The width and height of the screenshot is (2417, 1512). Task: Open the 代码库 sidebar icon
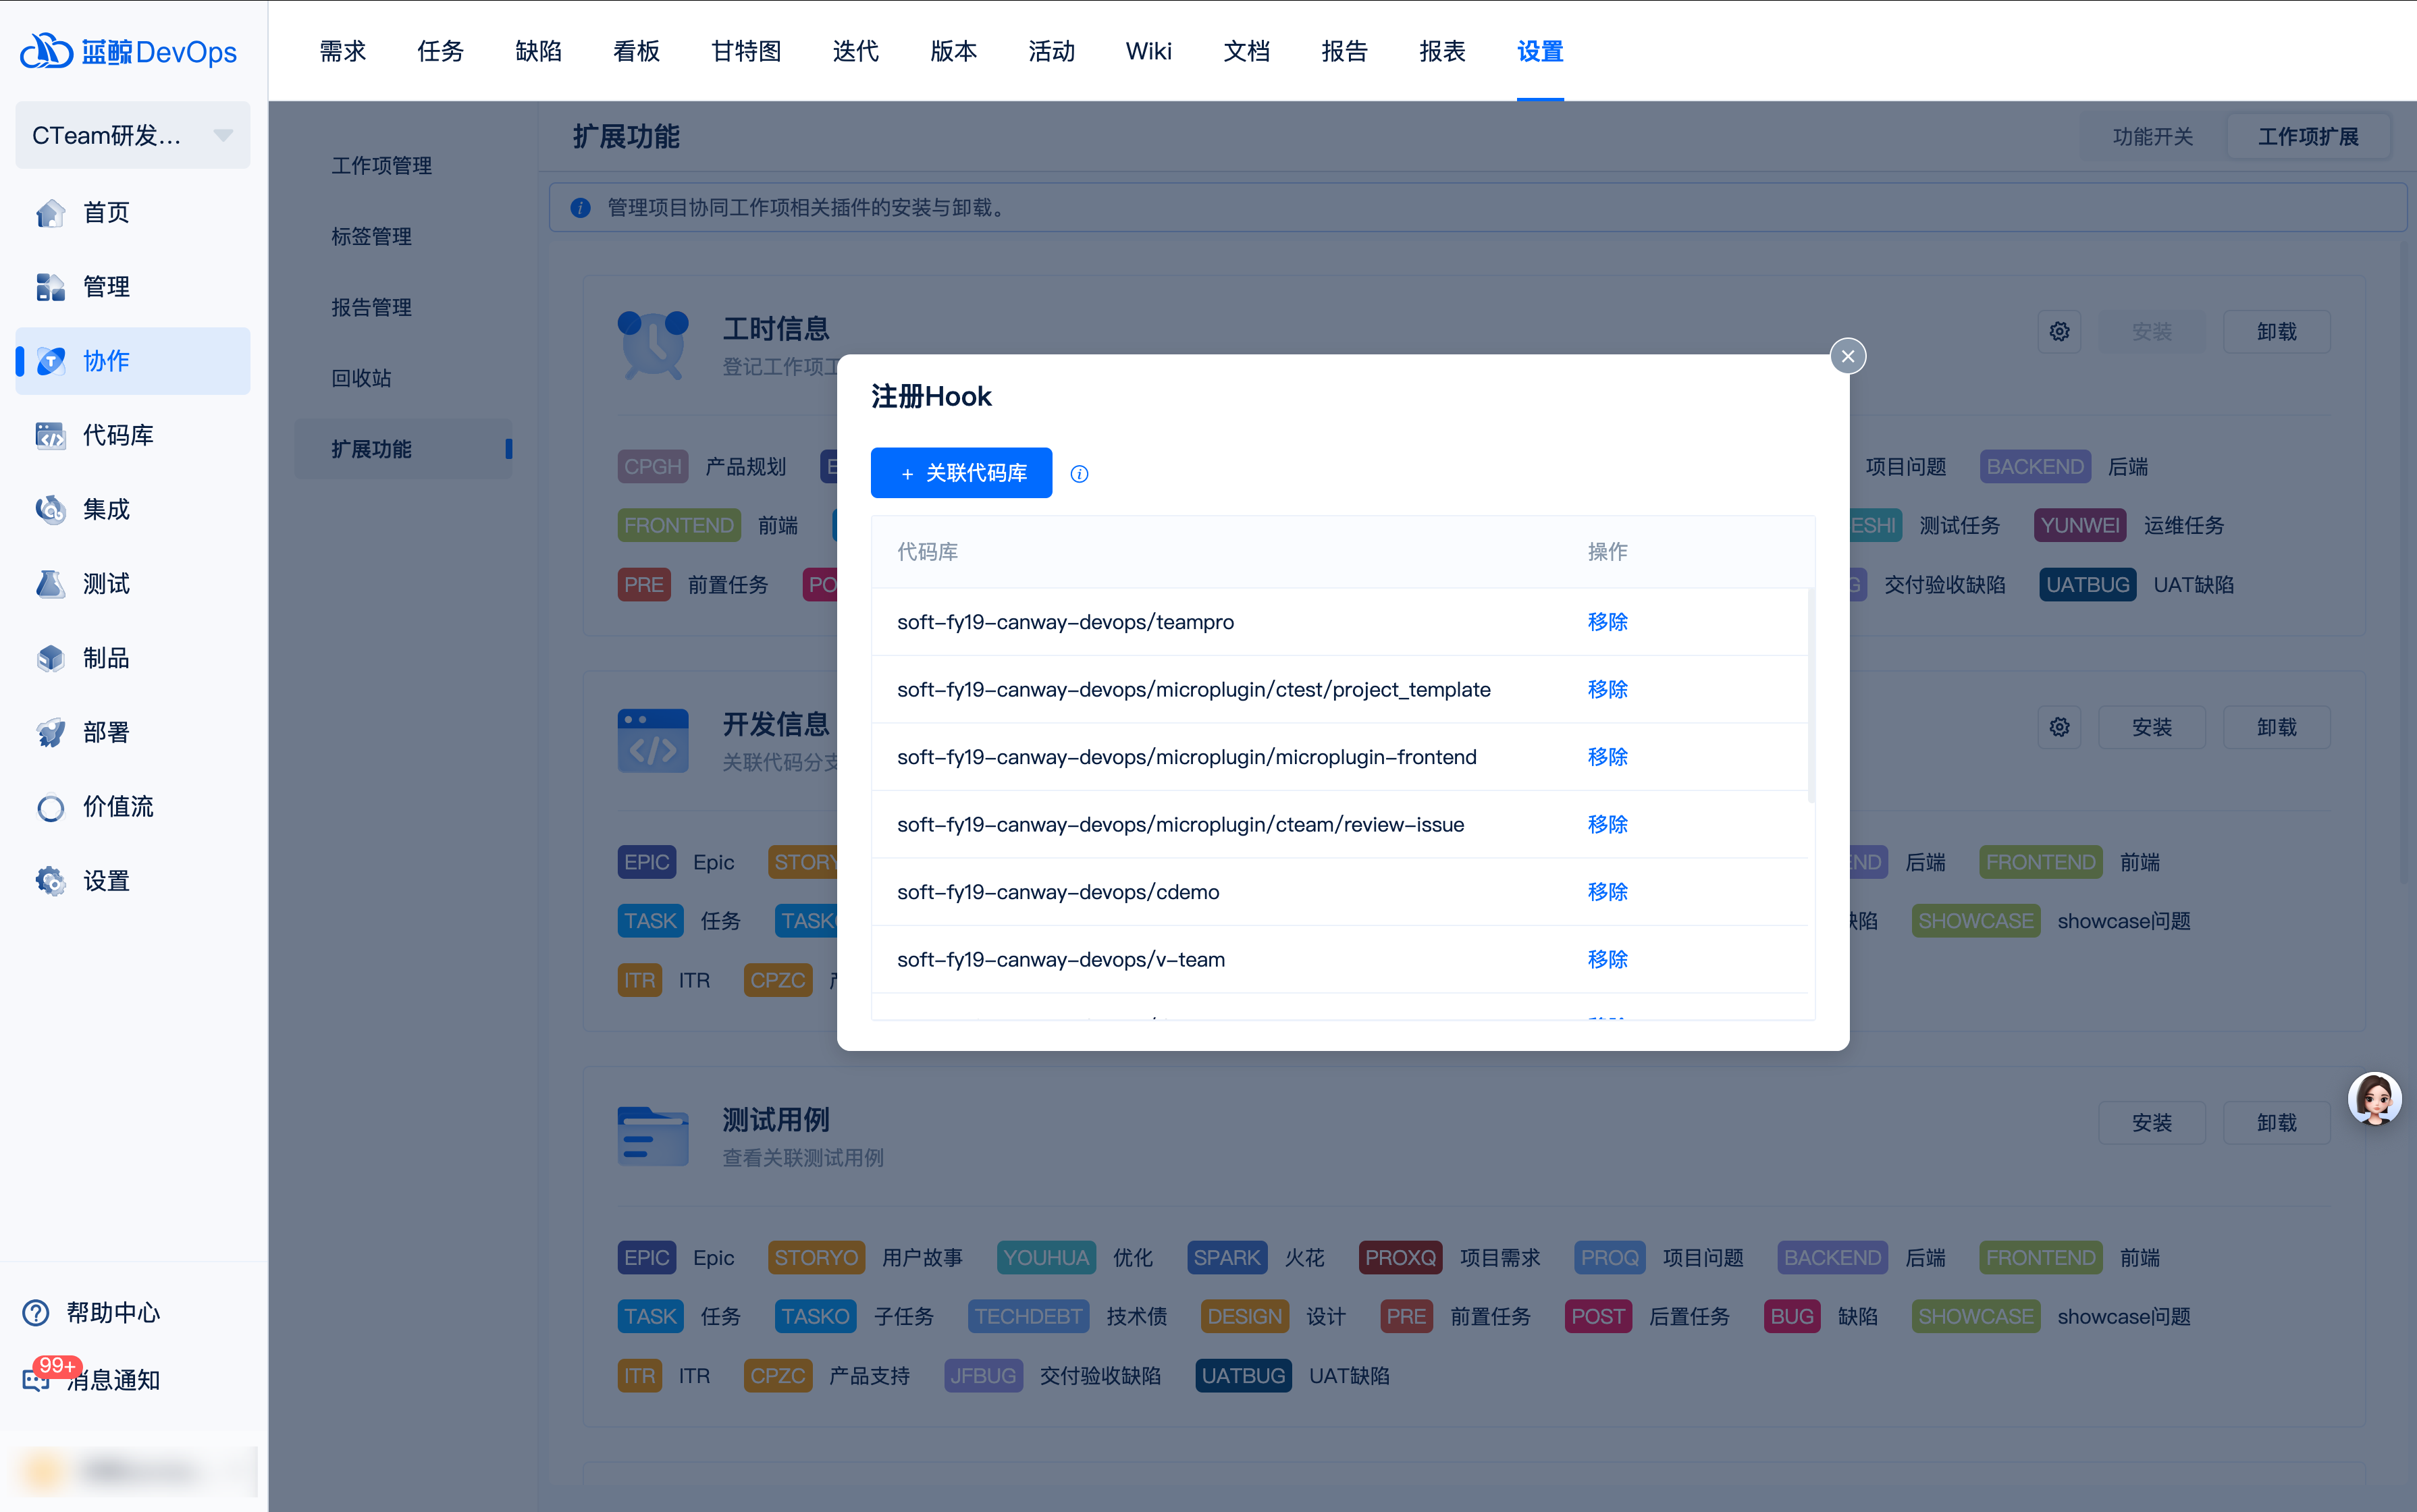click(x=50, y=435)
